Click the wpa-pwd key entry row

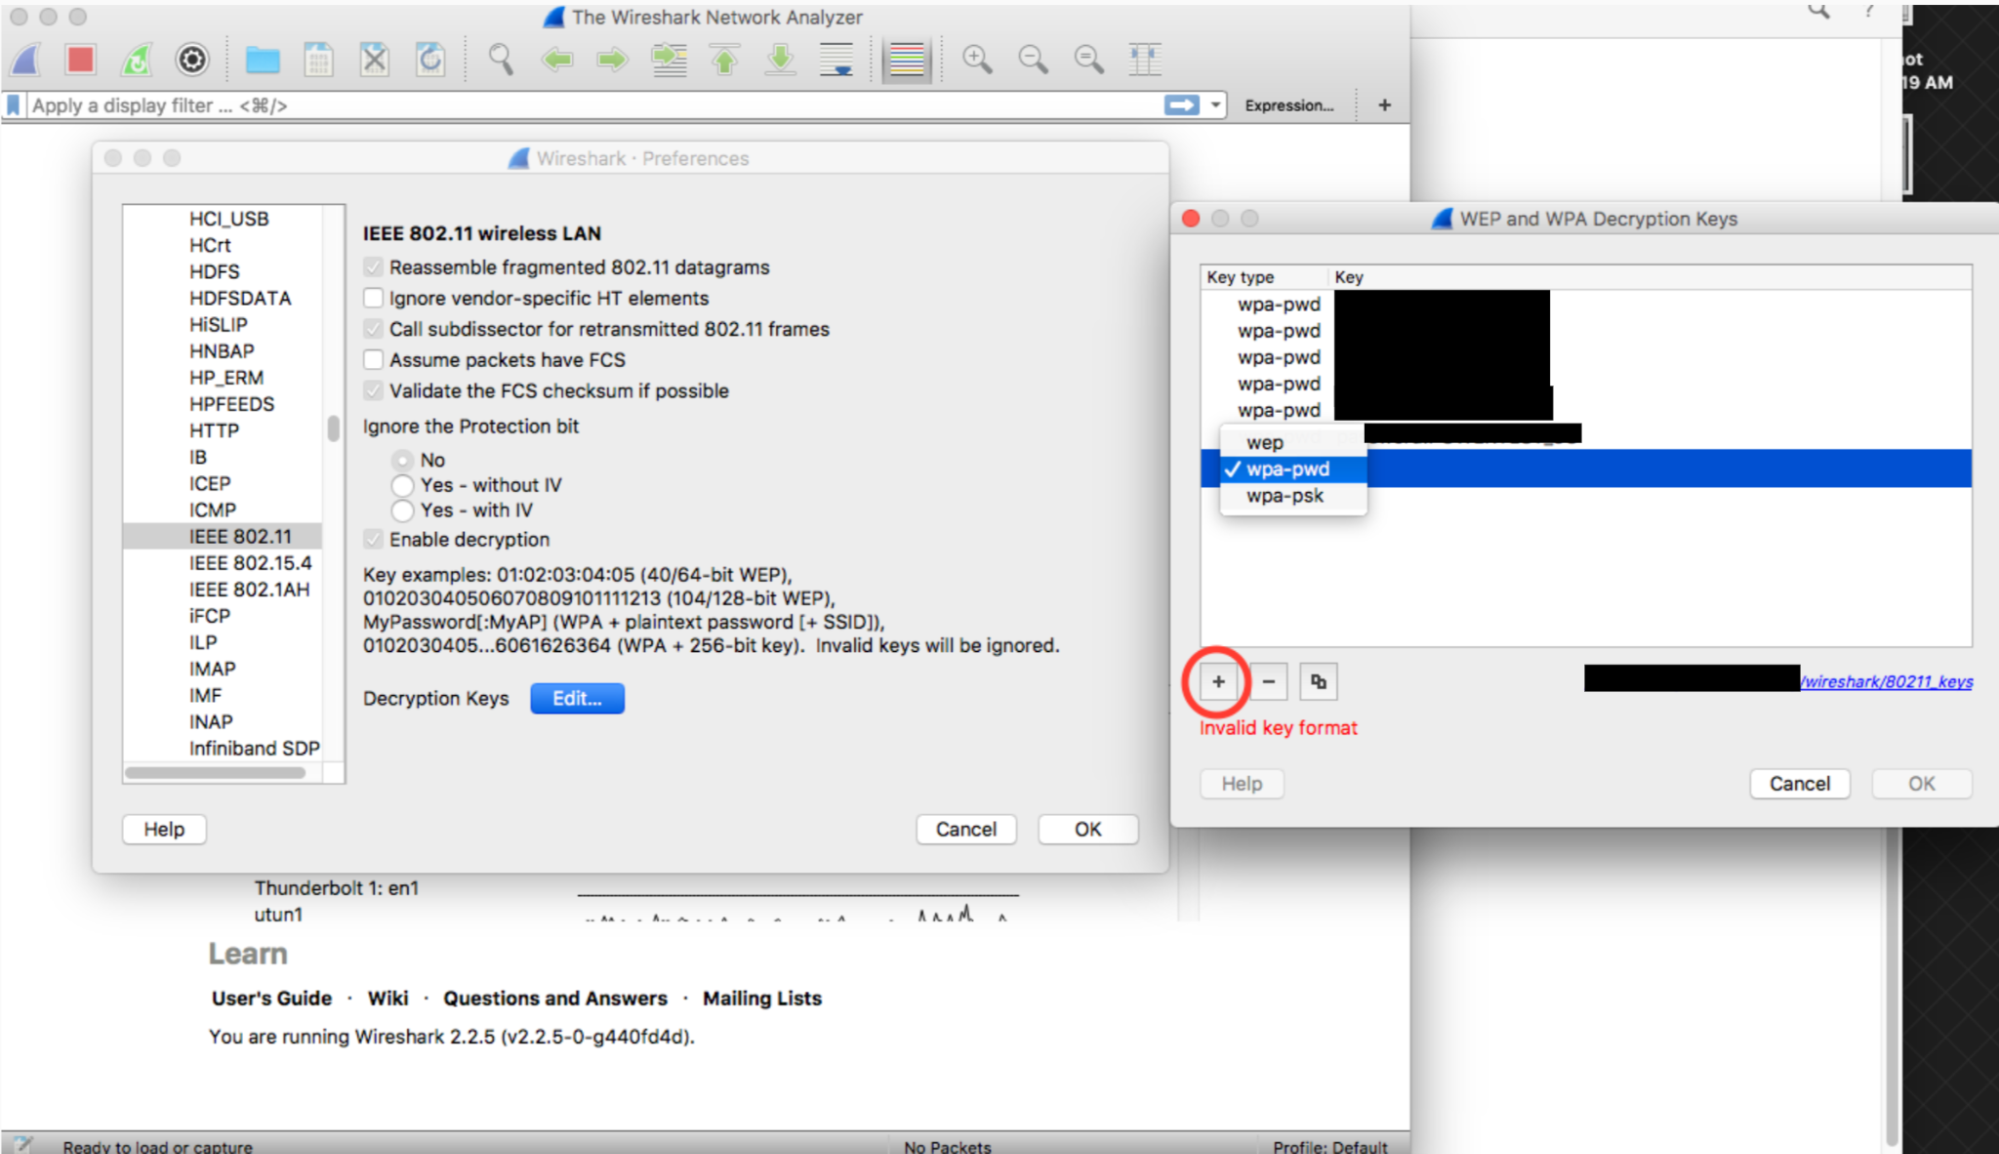[1291, 468]
